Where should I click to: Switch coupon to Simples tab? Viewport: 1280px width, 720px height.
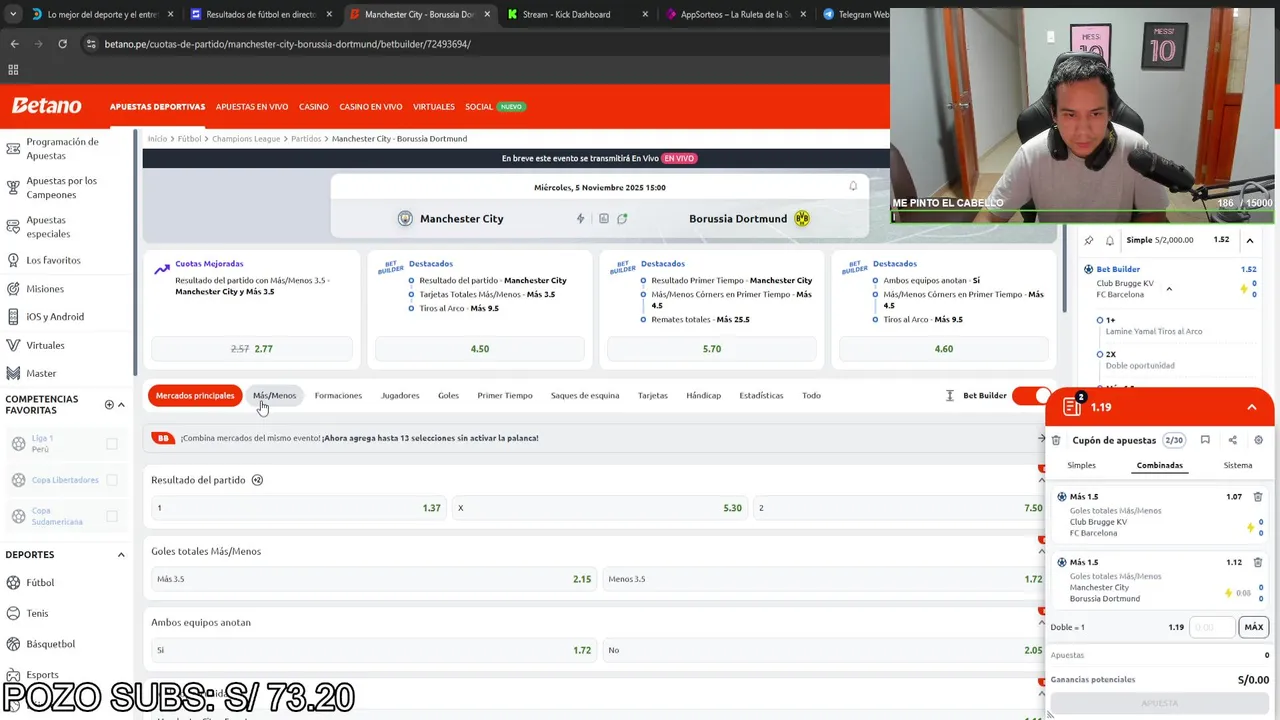point(1081,465)
